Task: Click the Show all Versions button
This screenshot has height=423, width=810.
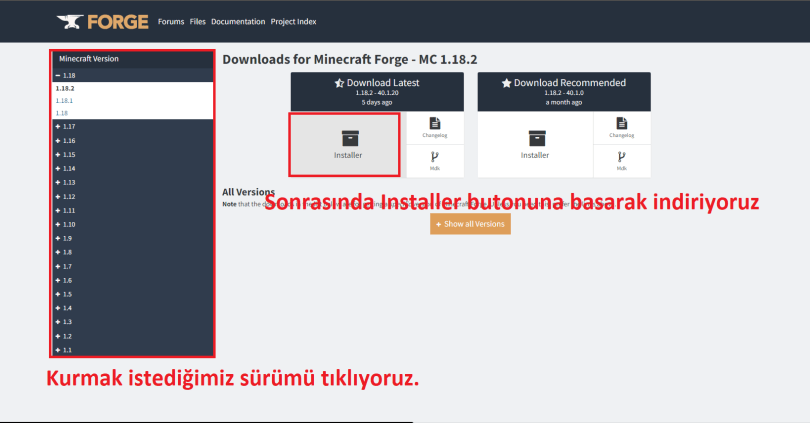Action: 470,224
